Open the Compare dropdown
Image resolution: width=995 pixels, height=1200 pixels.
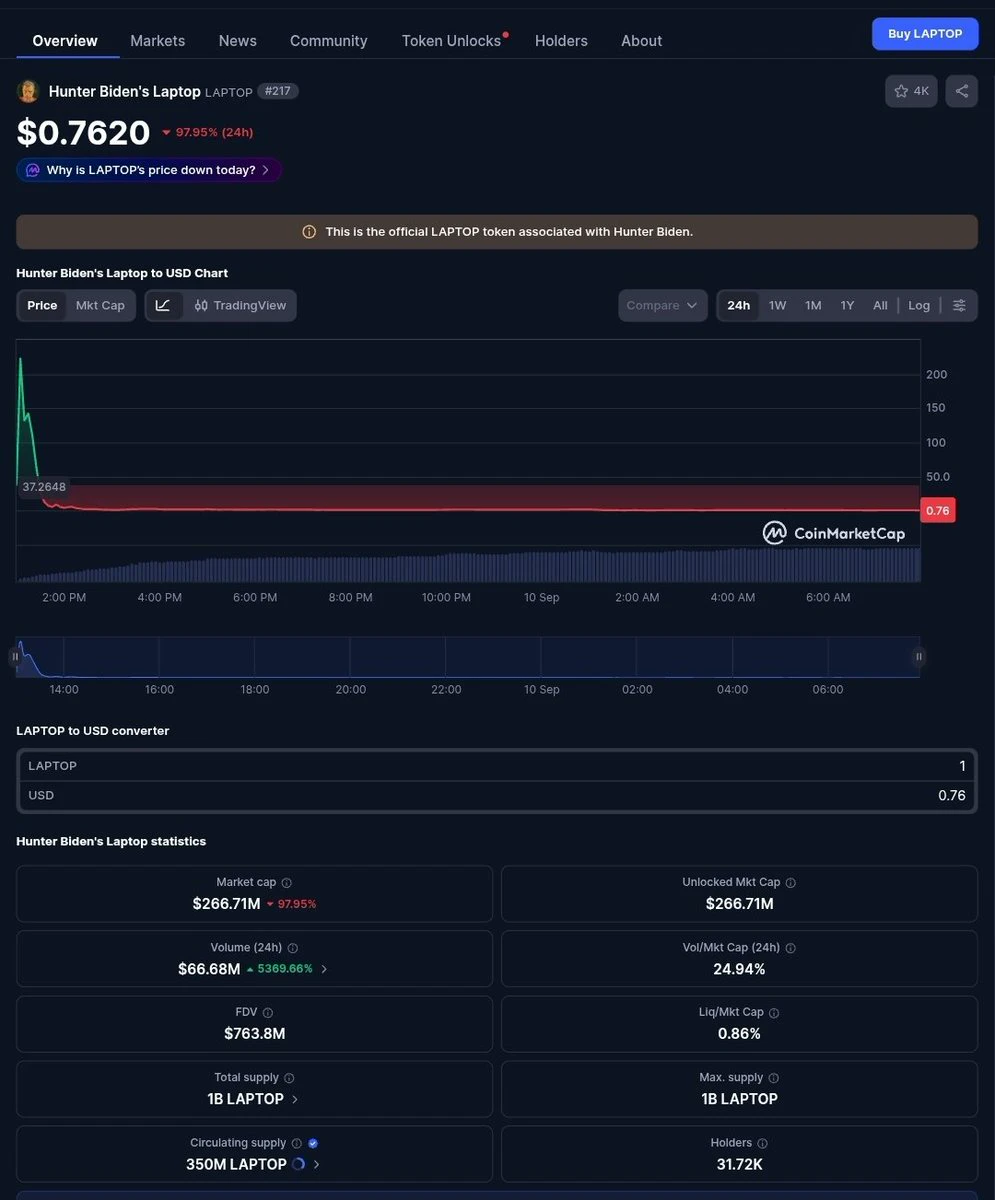click(662, 305)
